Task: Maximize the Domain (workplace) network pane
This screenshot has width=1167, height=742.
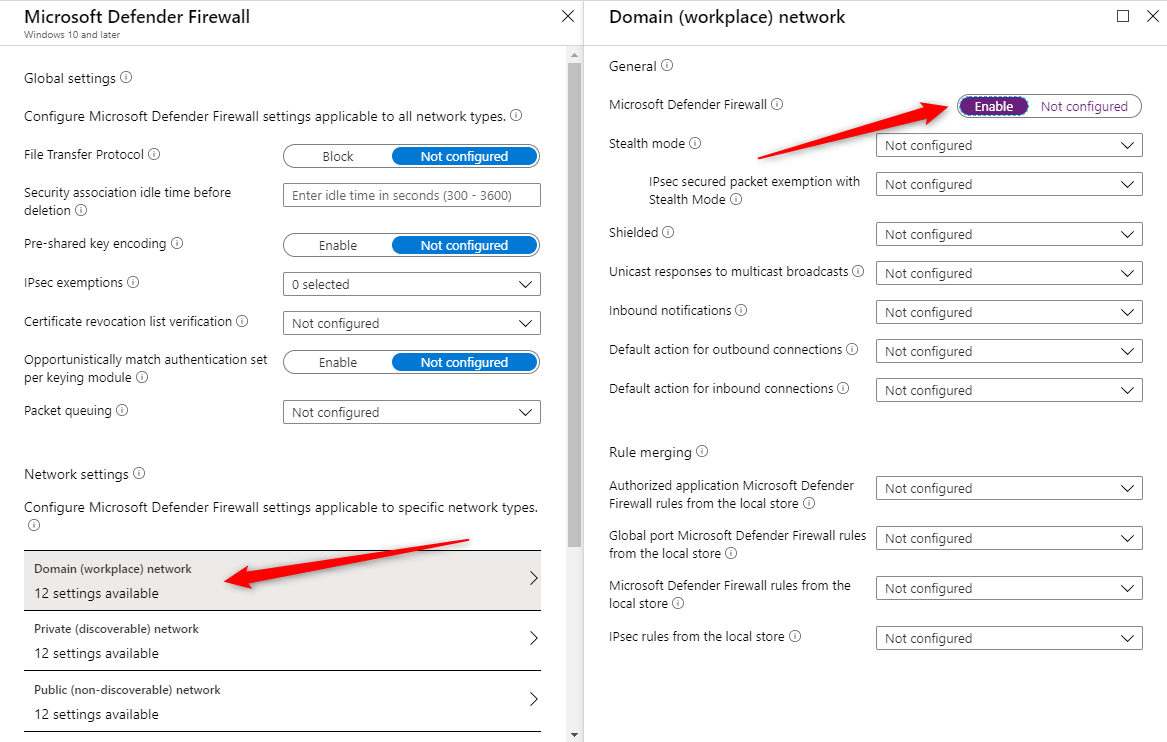Action: pyautogui.click(x=1123, y=16)
